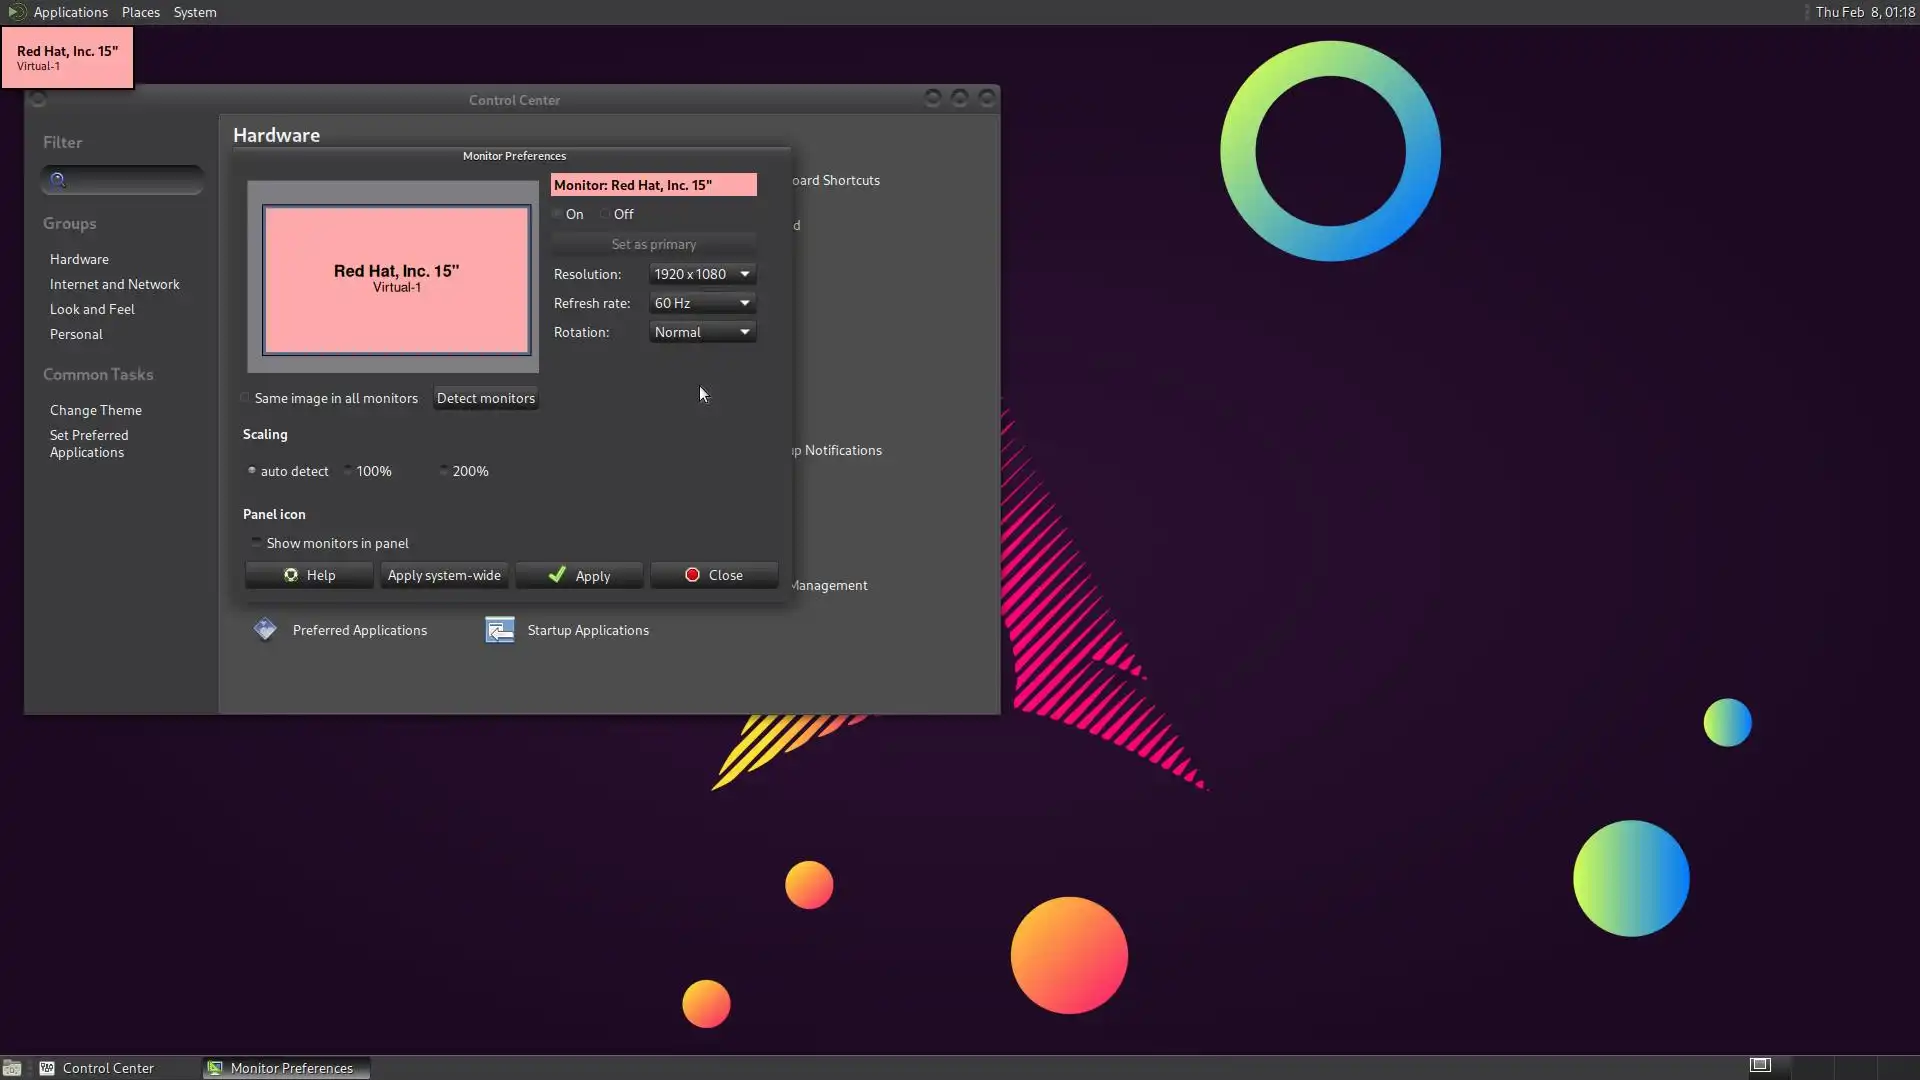Click the workspace switcher icon bottom right
This screenshot has width=1920, height=1080.
tap(1760, 1065)
